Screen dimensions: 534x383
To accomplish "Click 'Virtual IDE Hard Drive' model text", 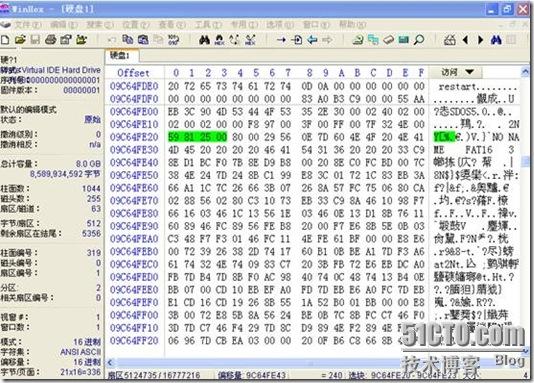I will click(x=61, y=70).
